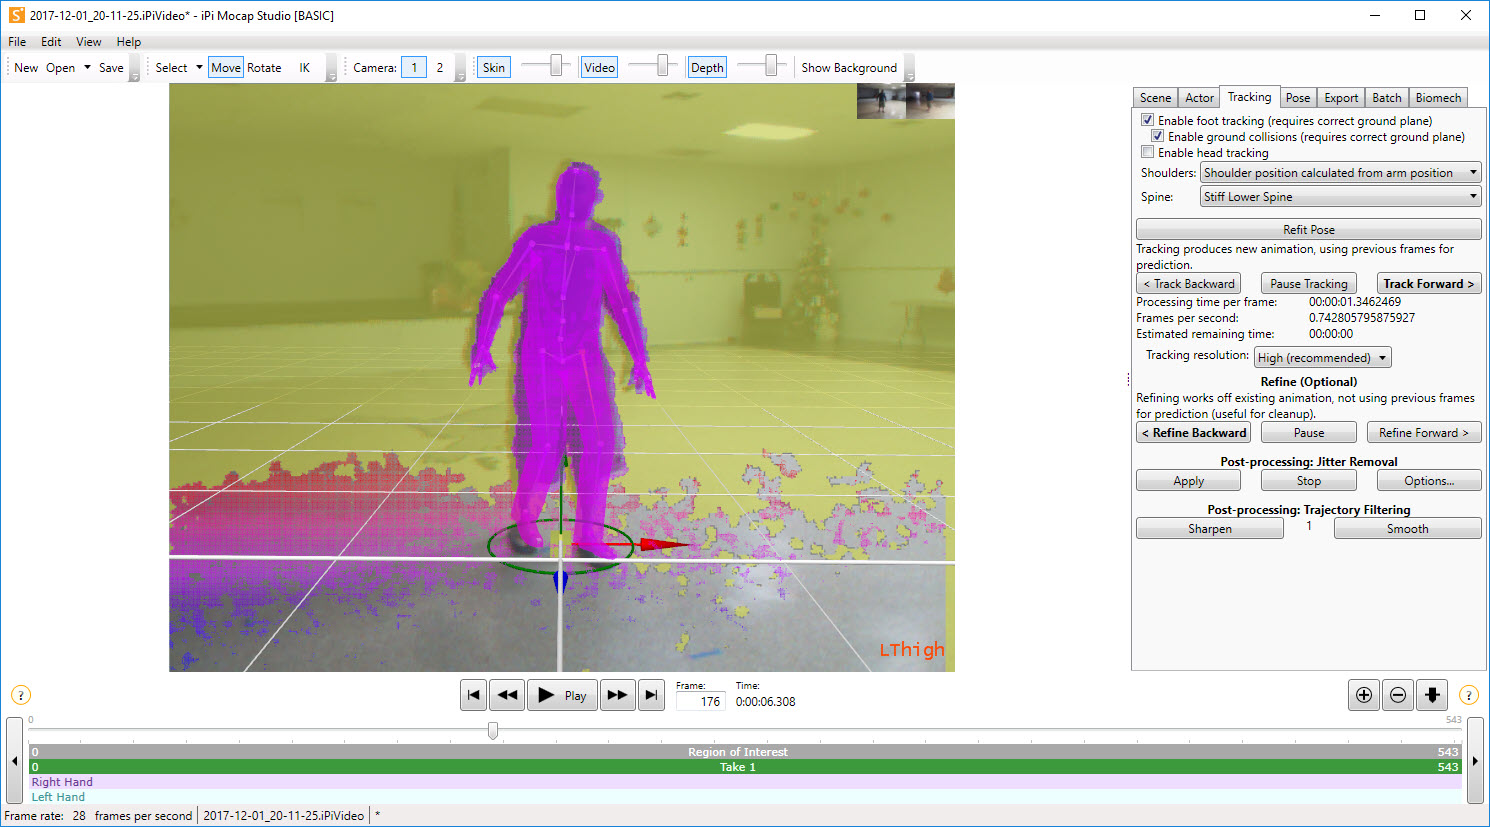The height and width of the screenshot is (827, 1490).
Task: Click Pause Tracking button
Action: (1309, 283)
